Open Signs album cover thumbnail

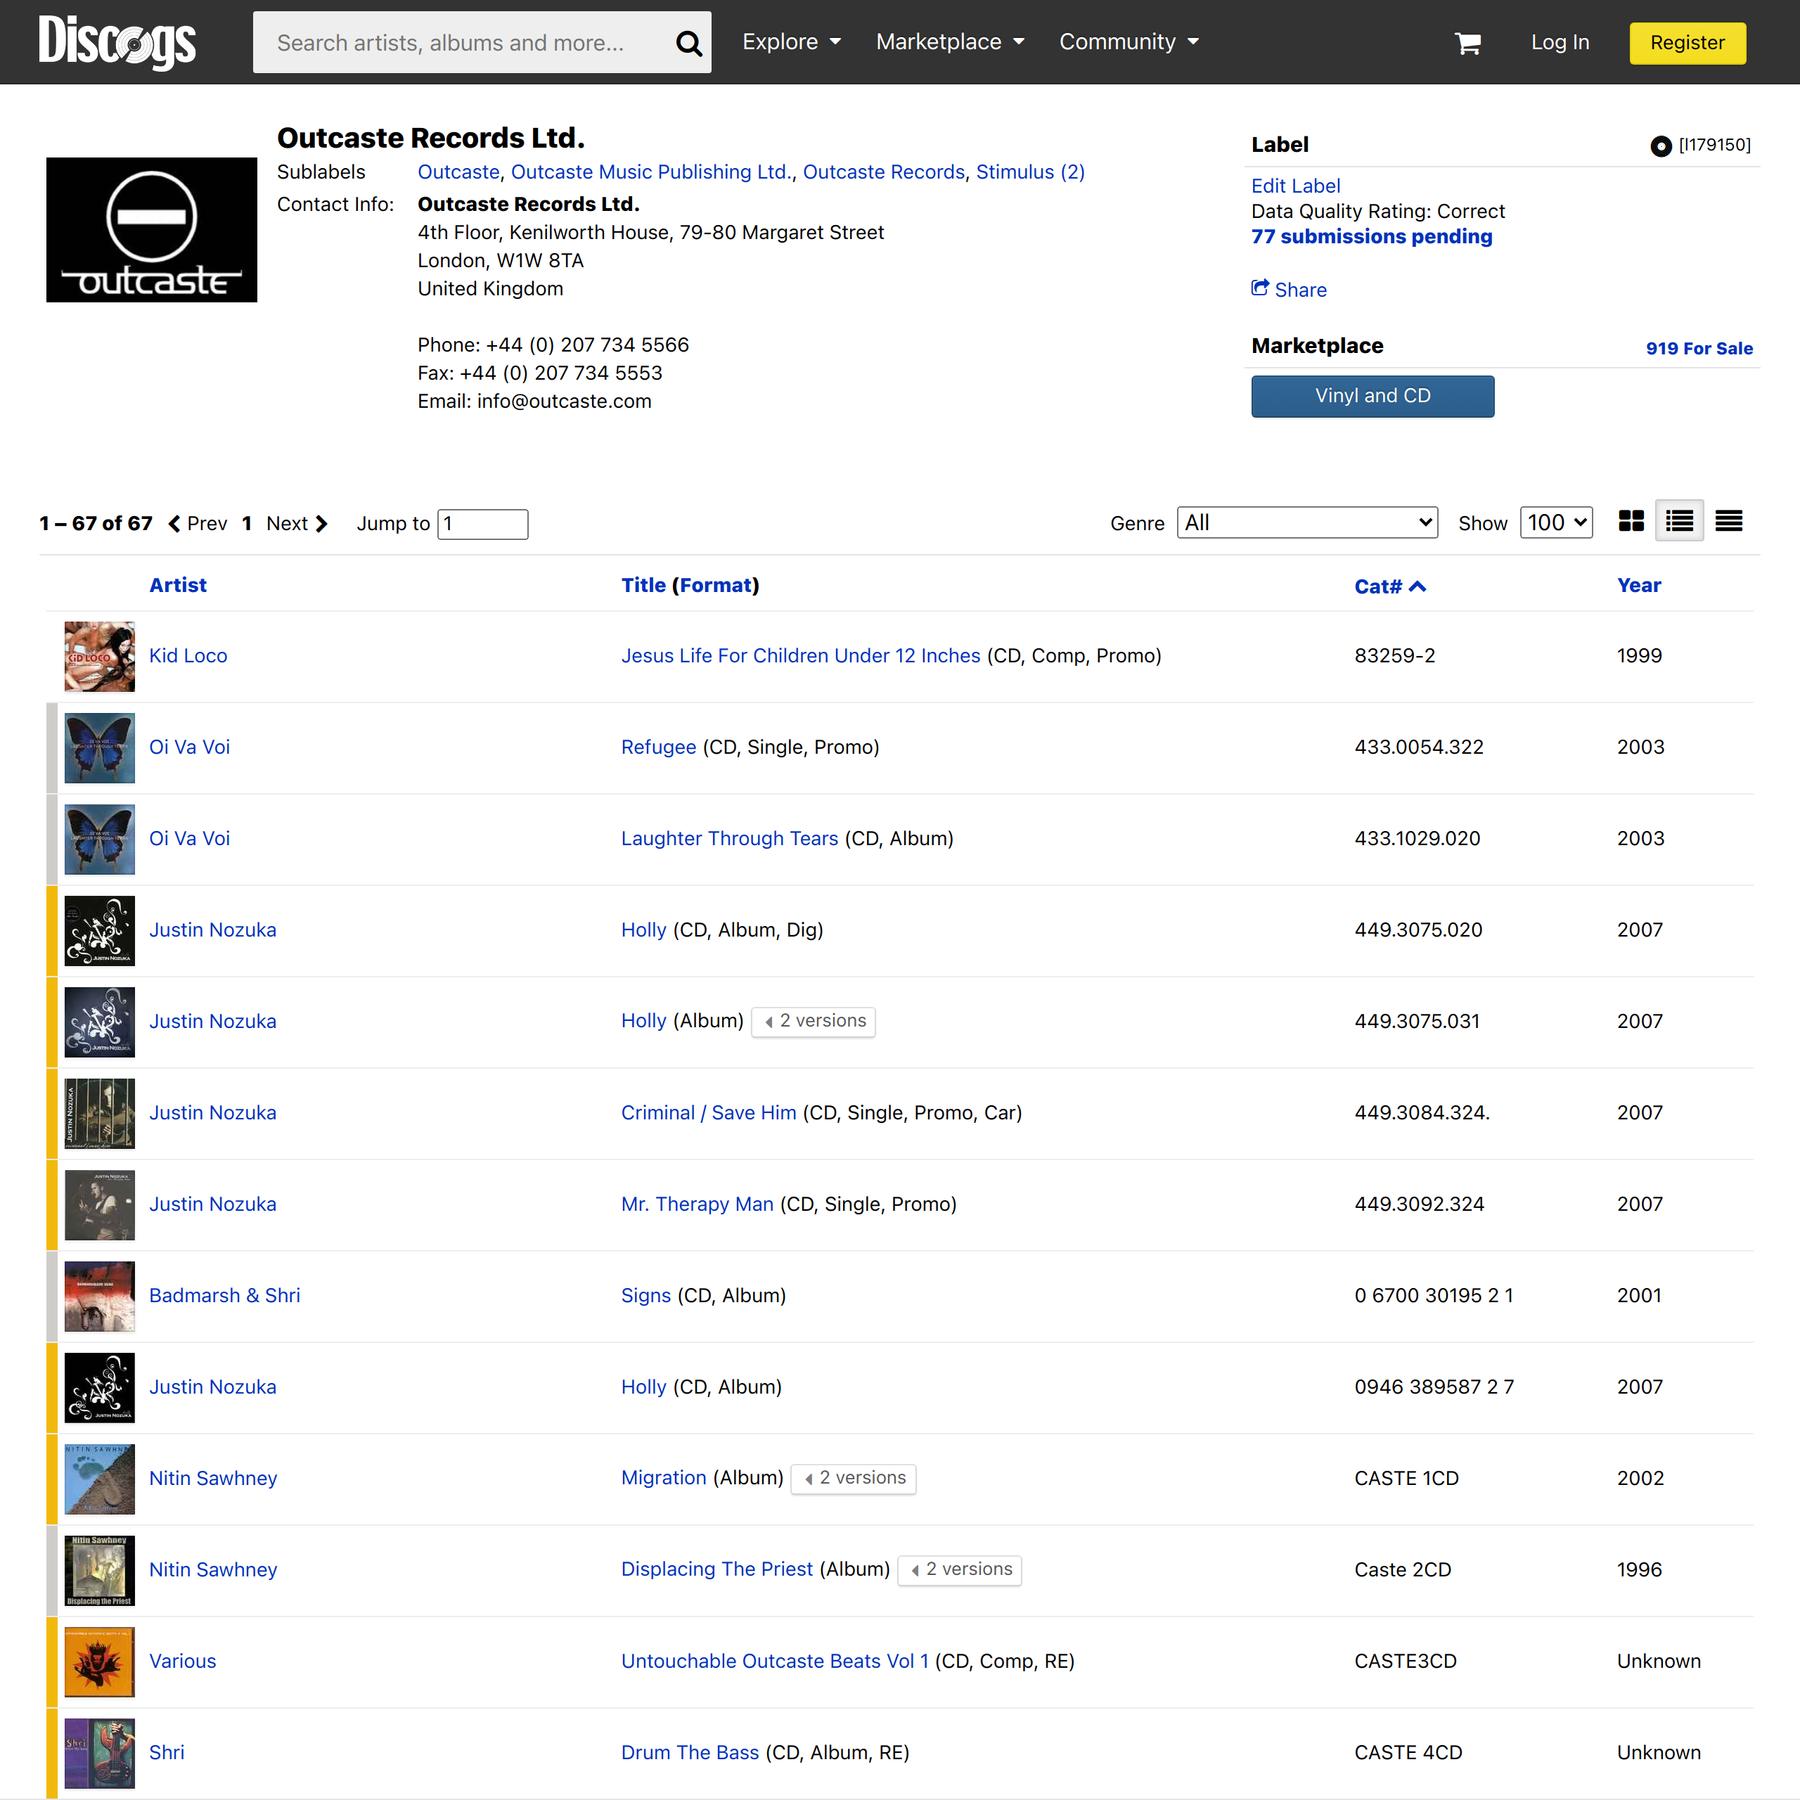pyautogui.click(x=99, y=1296)
